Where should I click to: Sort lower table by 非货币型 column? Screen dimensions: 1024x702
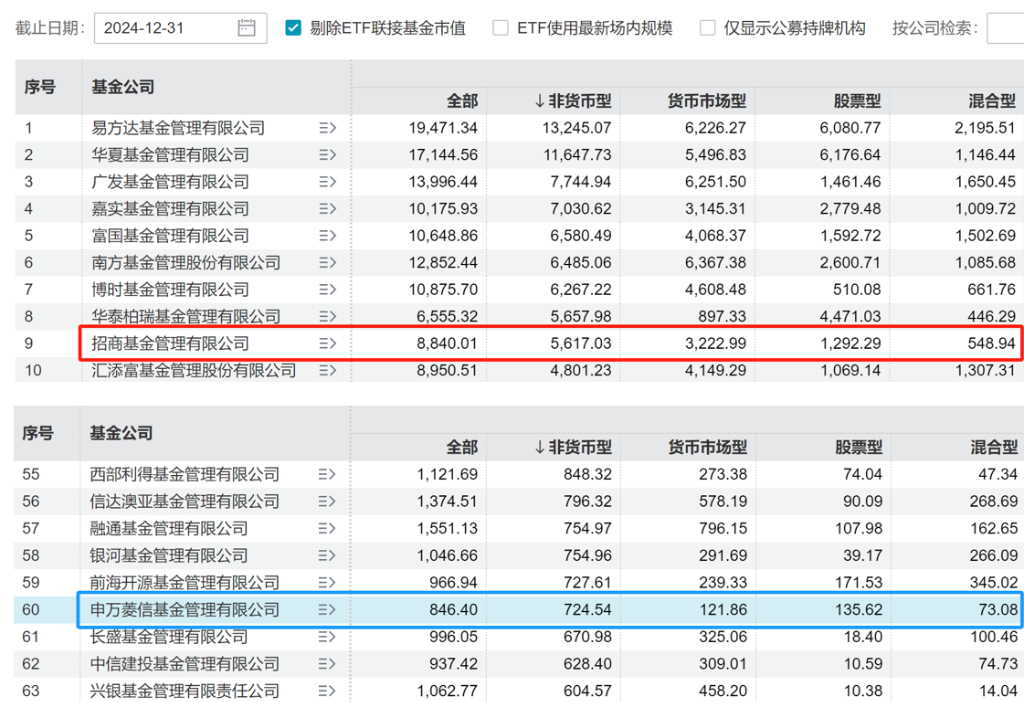(x=573, y=447)
